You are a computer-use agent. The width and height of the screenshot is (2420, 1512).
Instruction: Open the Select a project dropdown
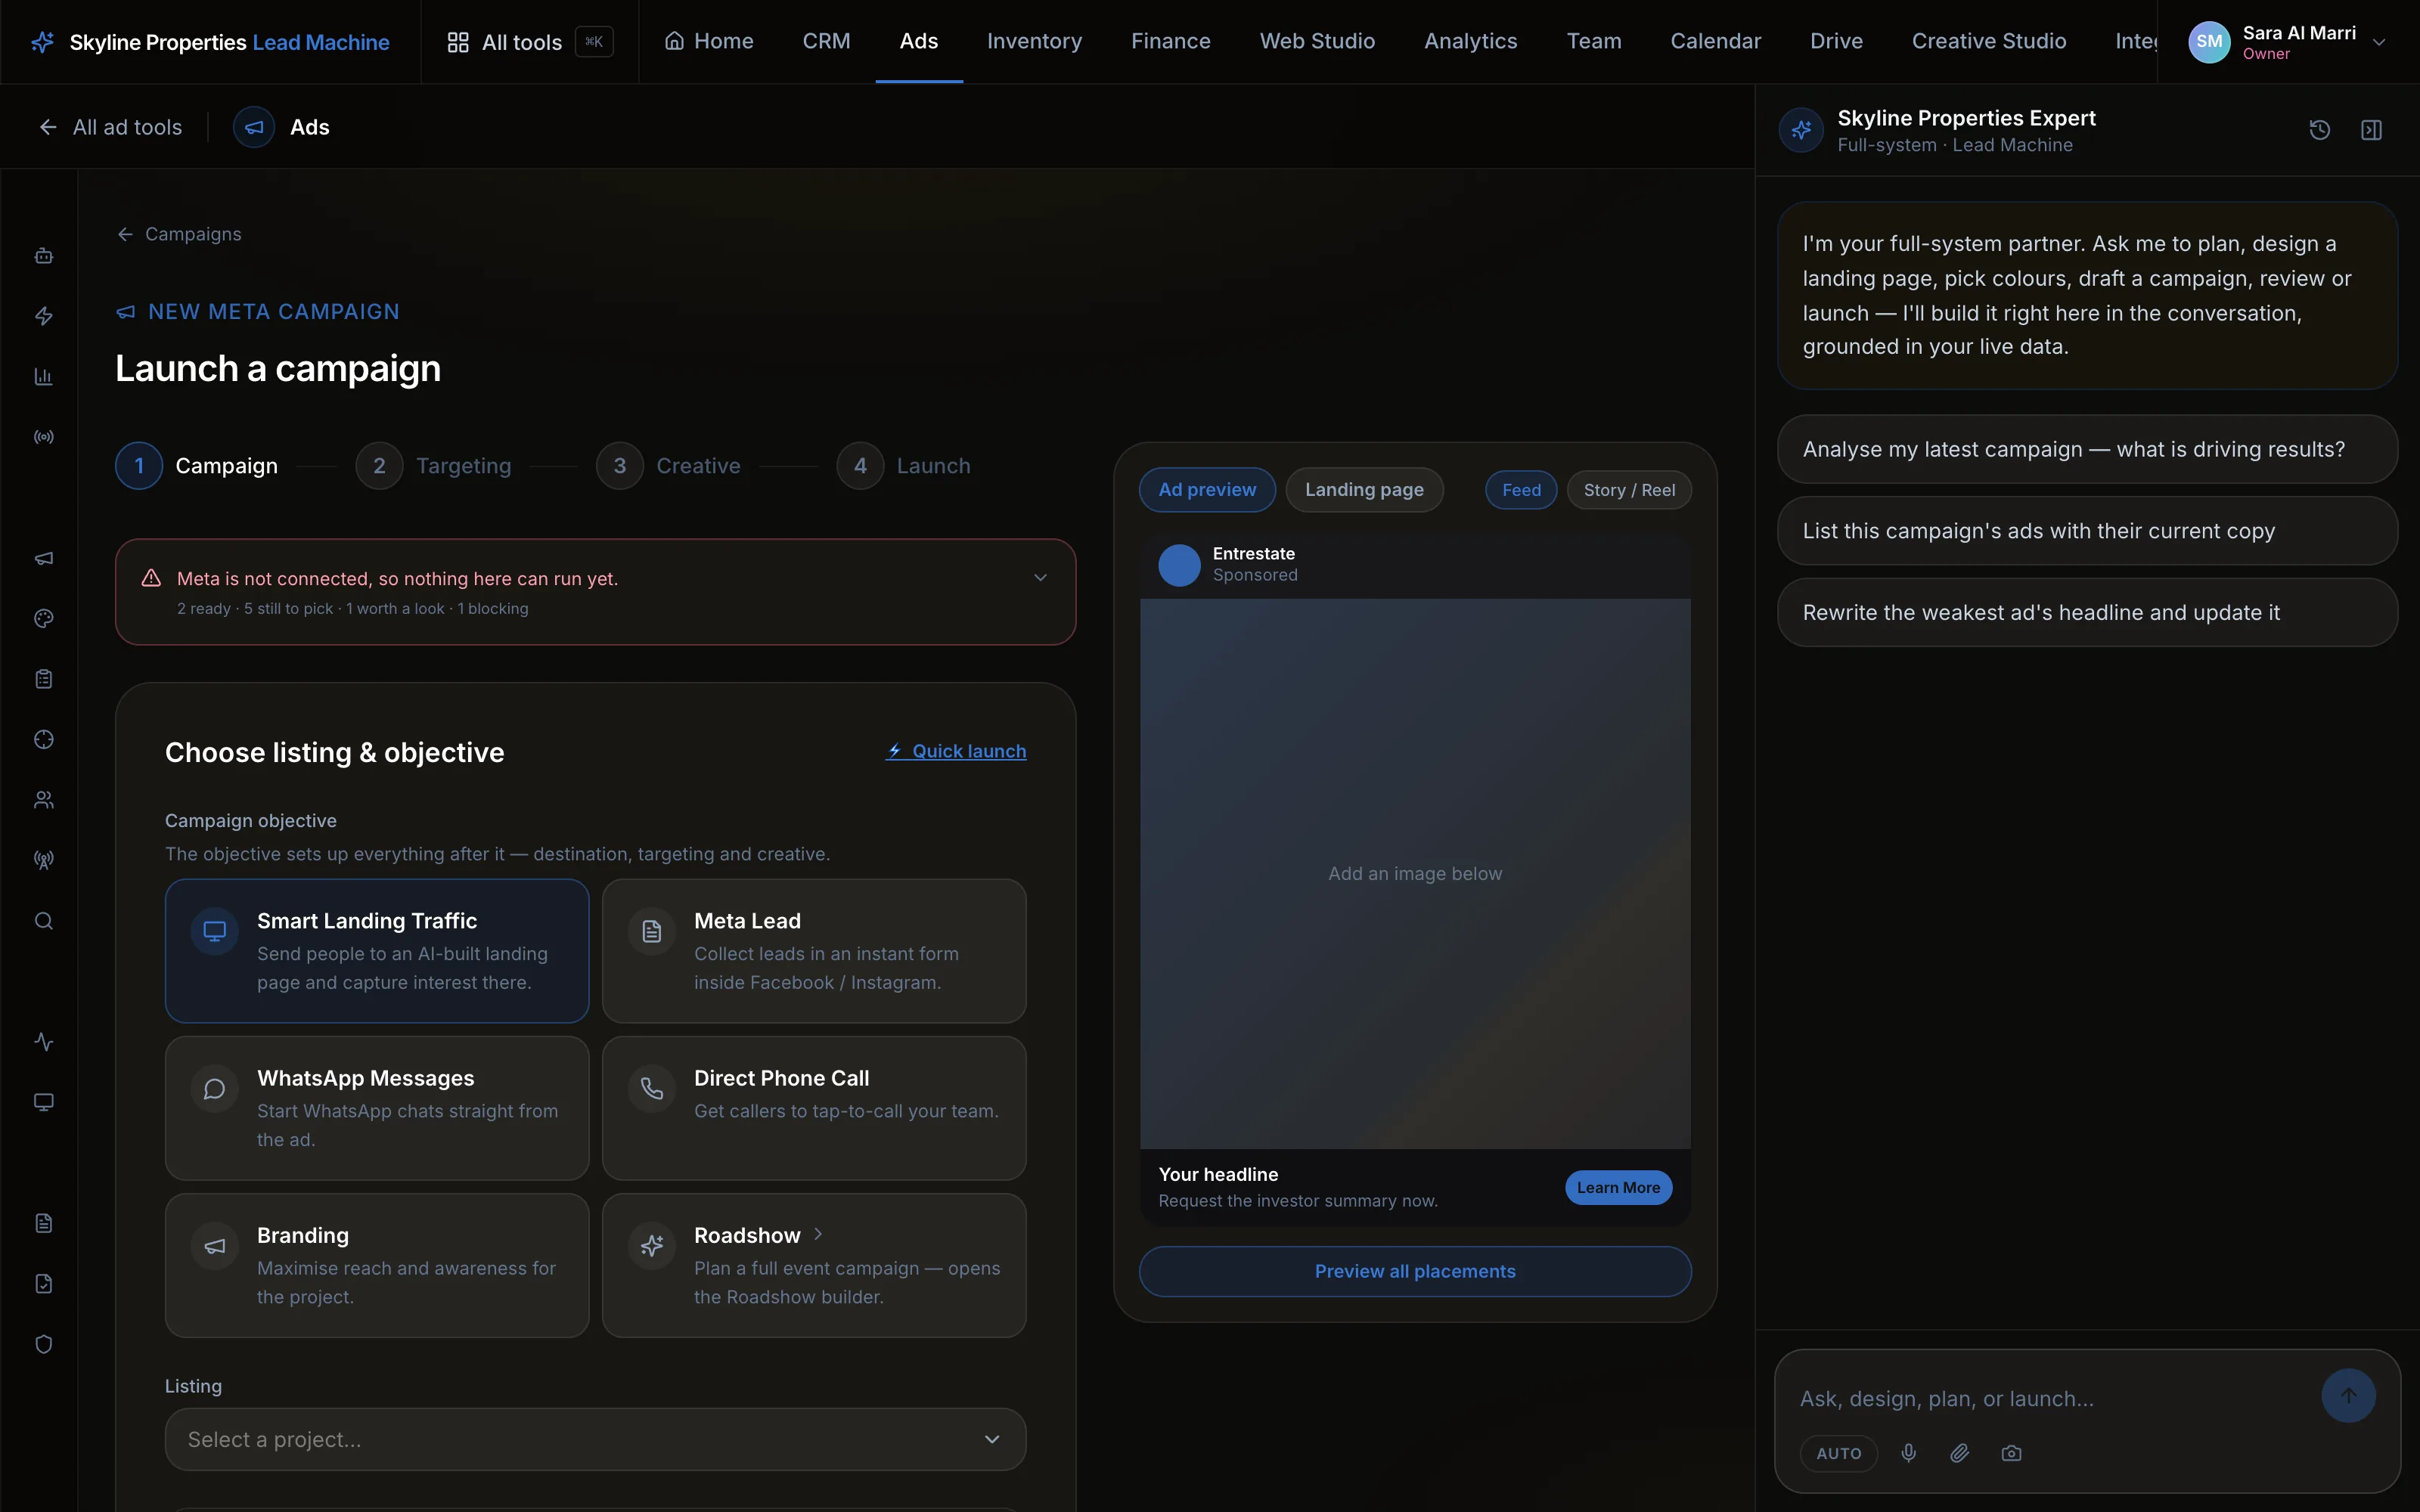595,1439
